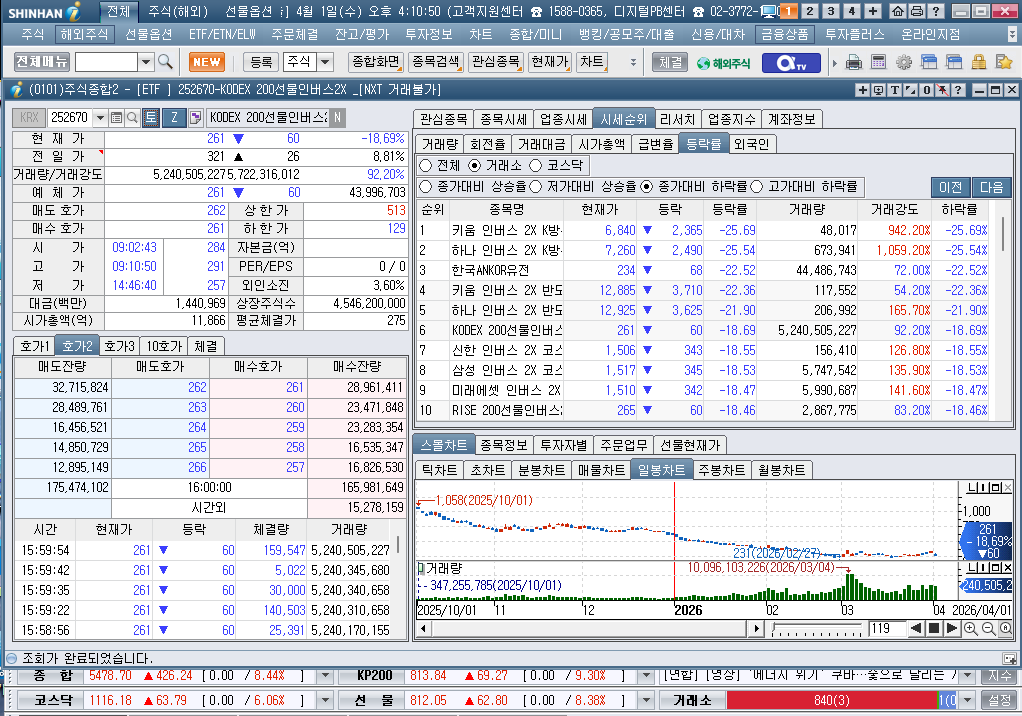Image resolution: width=1022 pixels, height=716 pixels.
Task: Click the status bar screen-add icon
Action: click(x=1010, y=659)
